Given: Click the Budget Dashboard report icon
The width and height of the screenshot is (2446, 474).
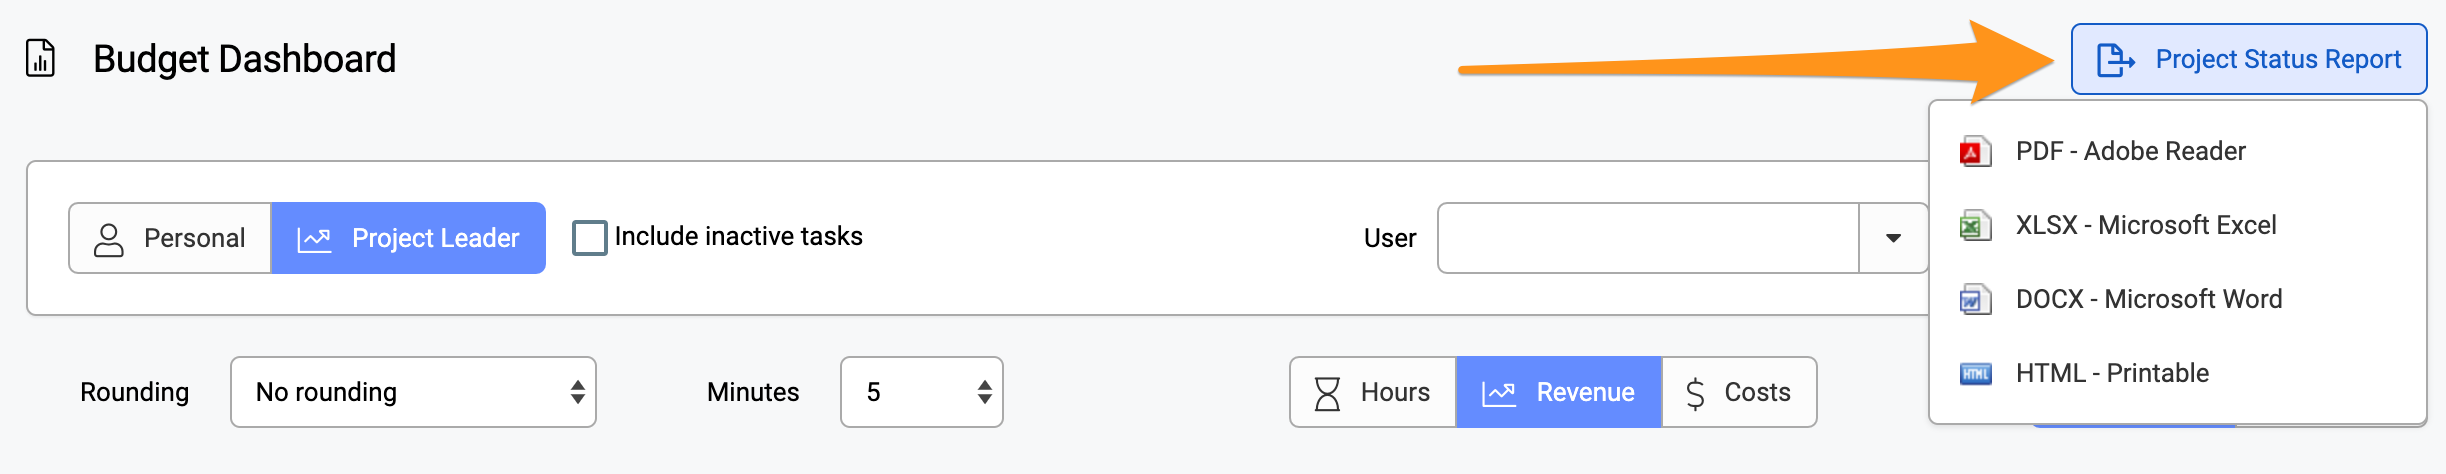Looking at the screenshot, I should pos(40,58).
